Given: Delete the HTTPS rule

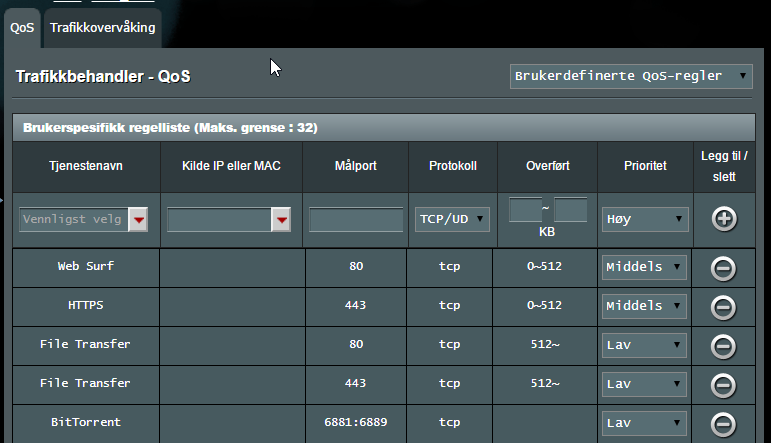Looking at the screenshot, I should 723,307.
